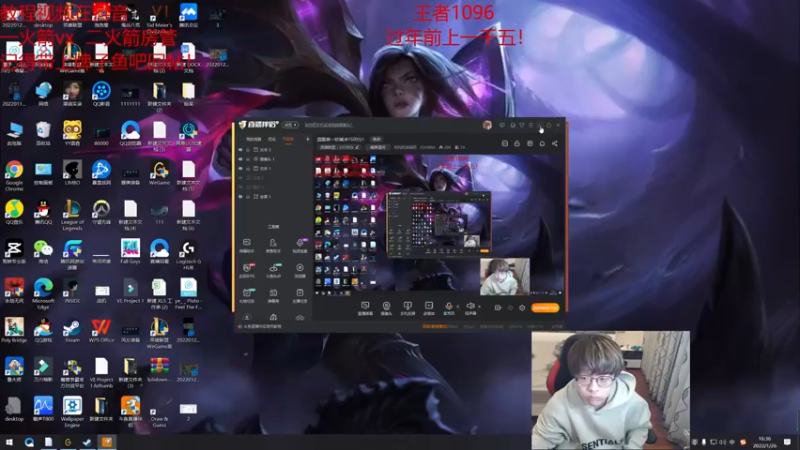The height and width of the screenshot is (450, 800).
Task: Hide the 全屏 1 layer with its eye icon
Action: (240, 196)
